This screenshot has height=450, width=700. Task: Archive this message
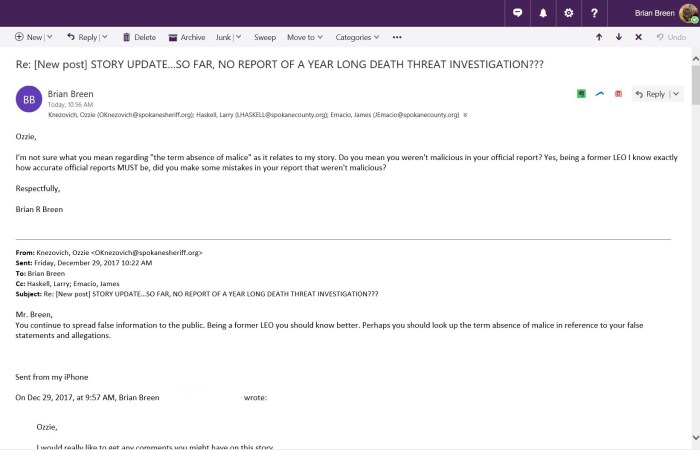click(x=187, y=37)
